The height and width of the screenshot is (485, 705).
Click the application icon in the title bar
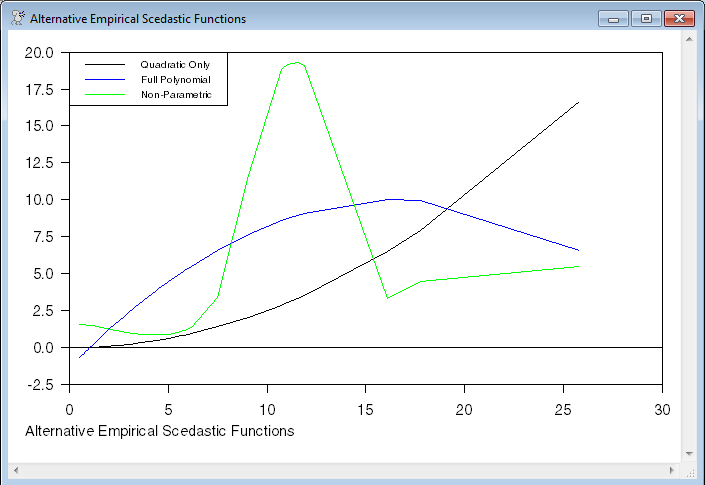tap(16, 19)
